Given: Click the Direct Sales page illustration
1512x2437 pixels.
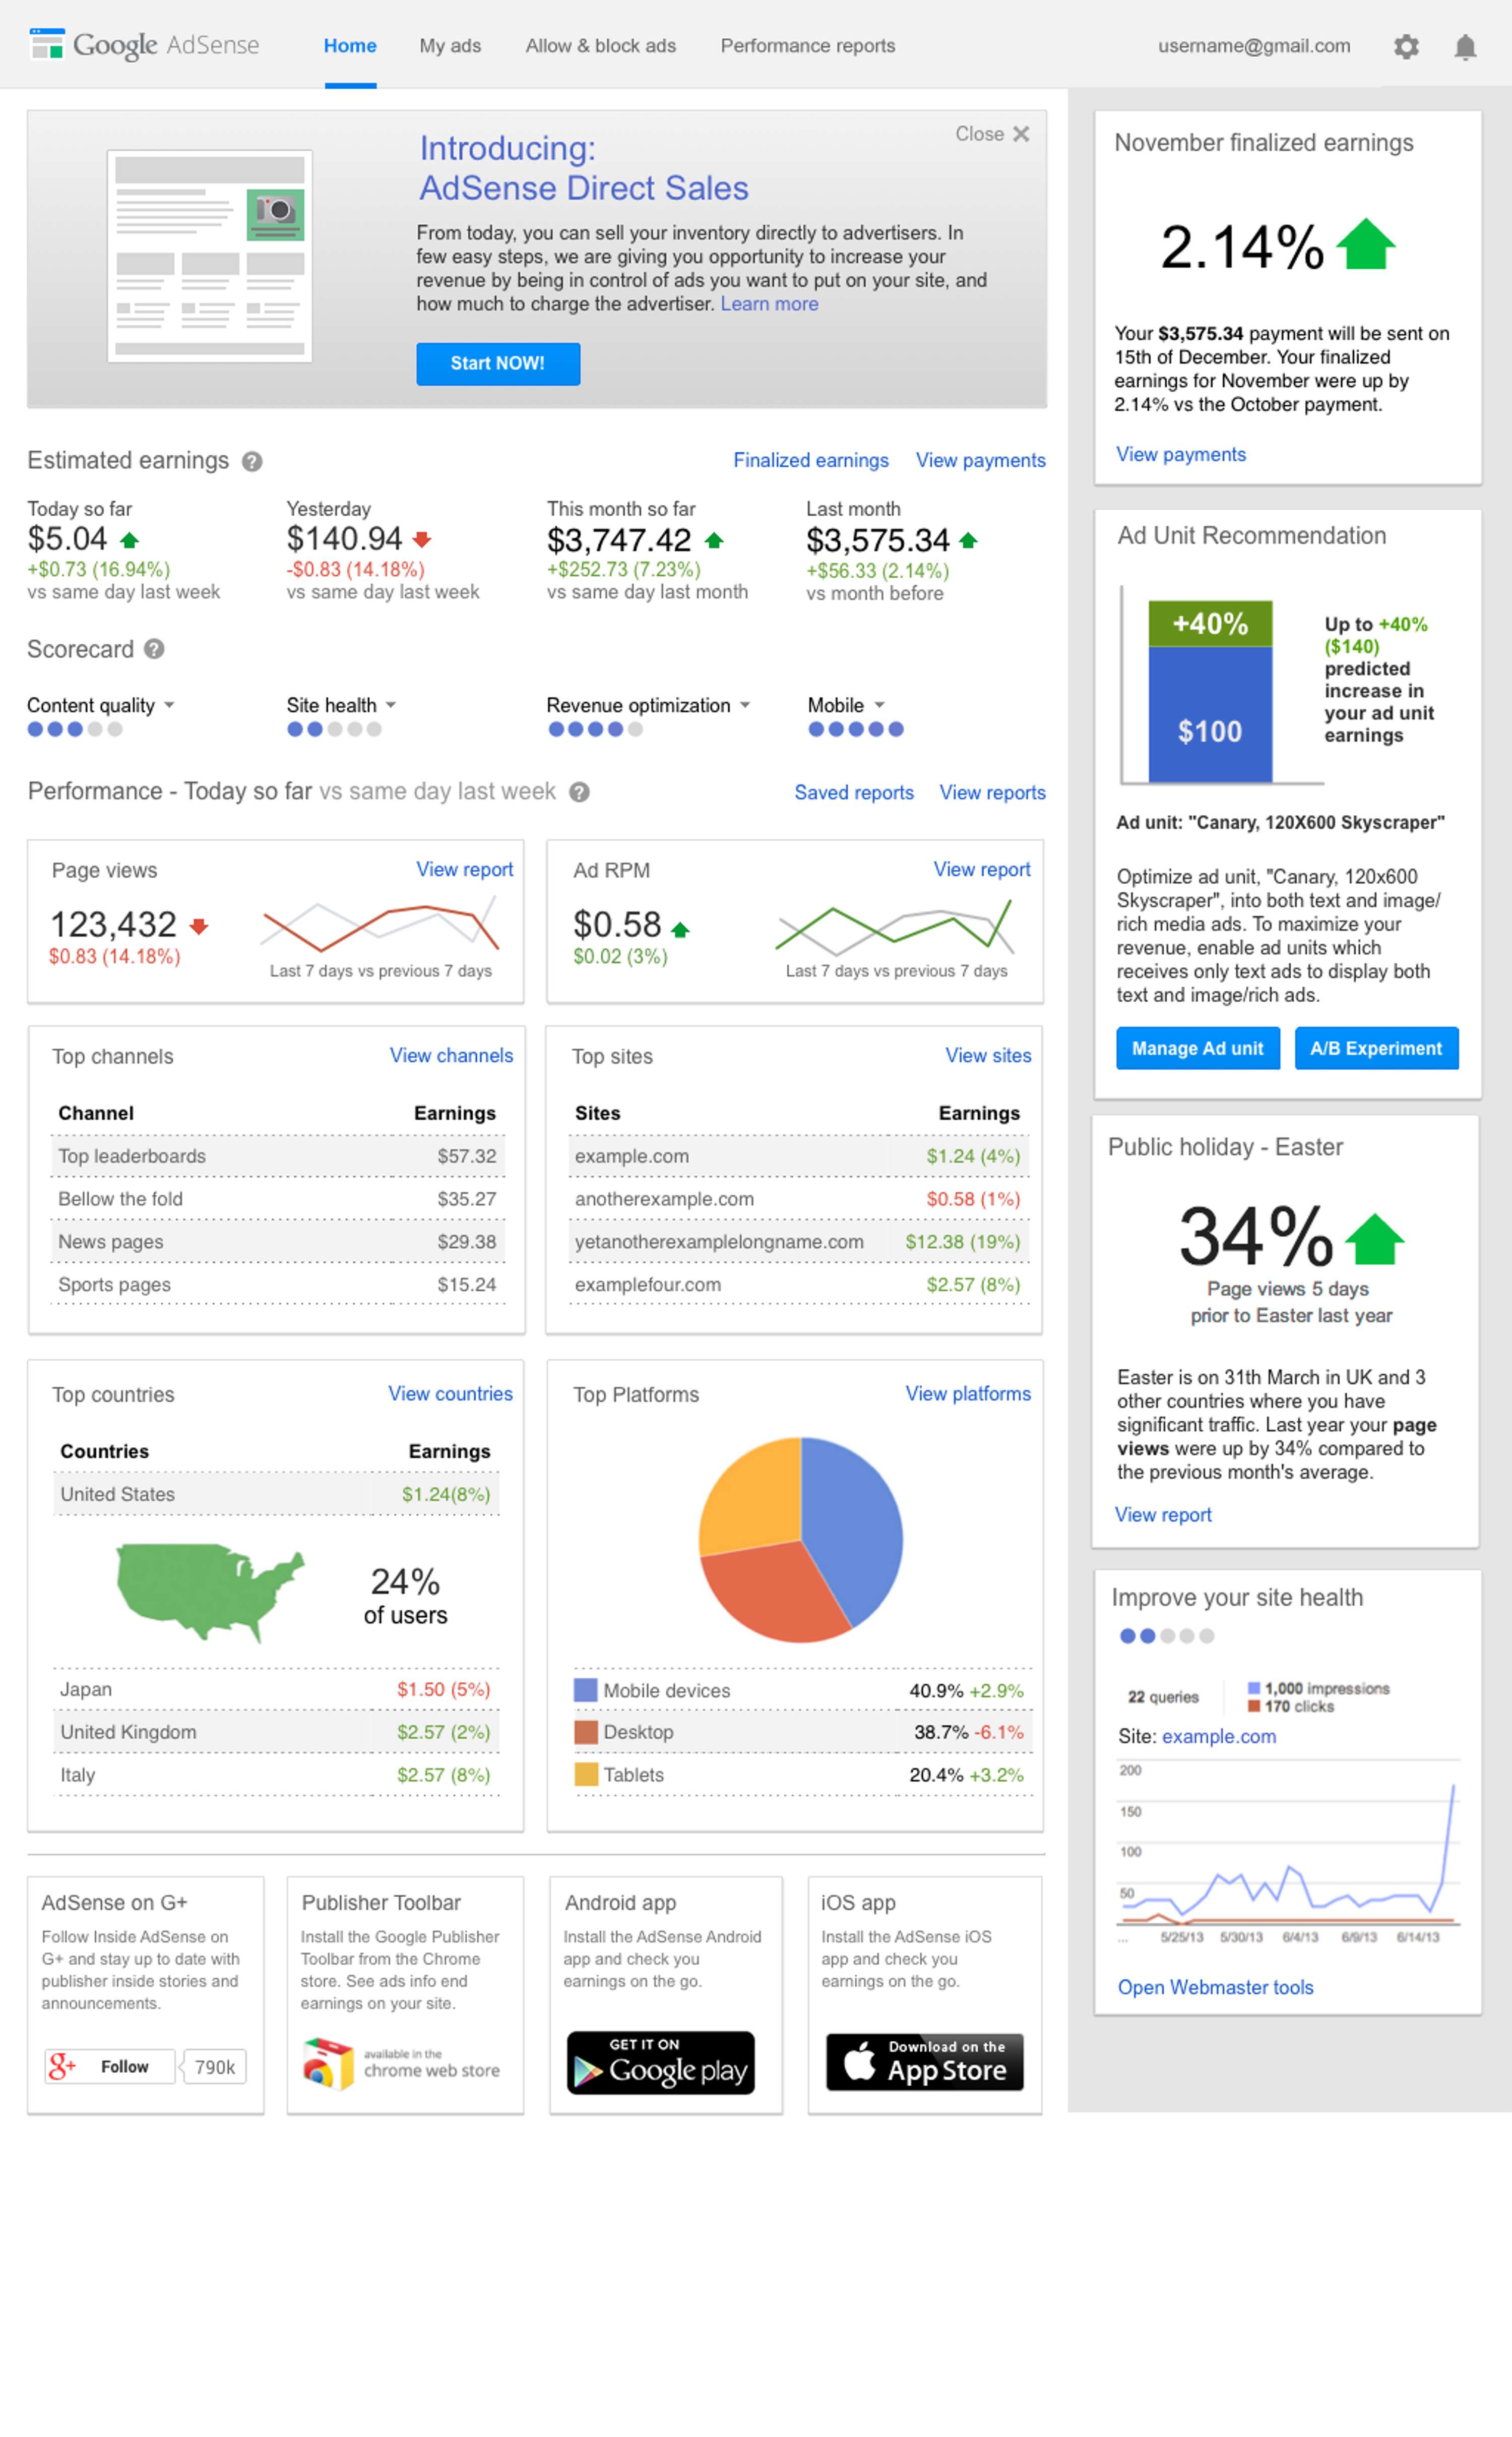Looking at the screenshot, I should 210,256.
